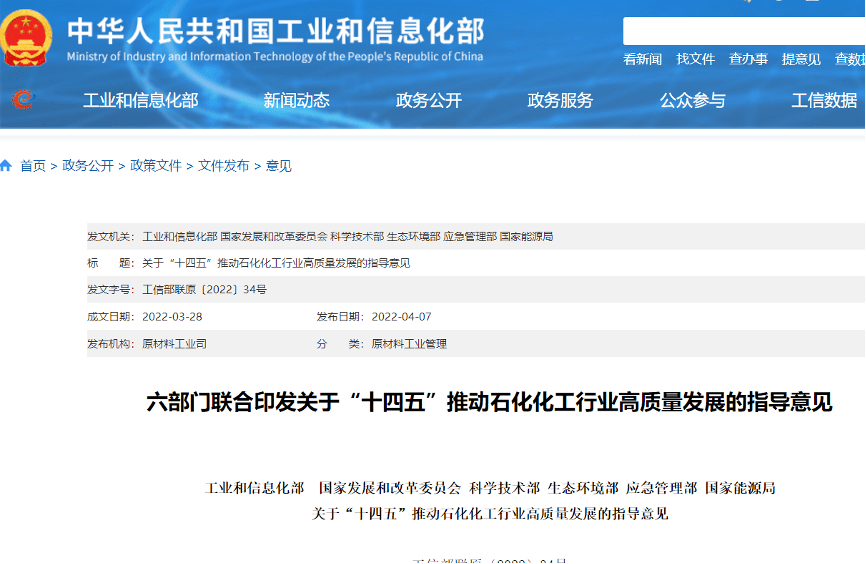Screen dimensions: 866x564
Task: Click the issuing agencies text in 发文机关 row
Action: 347,236
